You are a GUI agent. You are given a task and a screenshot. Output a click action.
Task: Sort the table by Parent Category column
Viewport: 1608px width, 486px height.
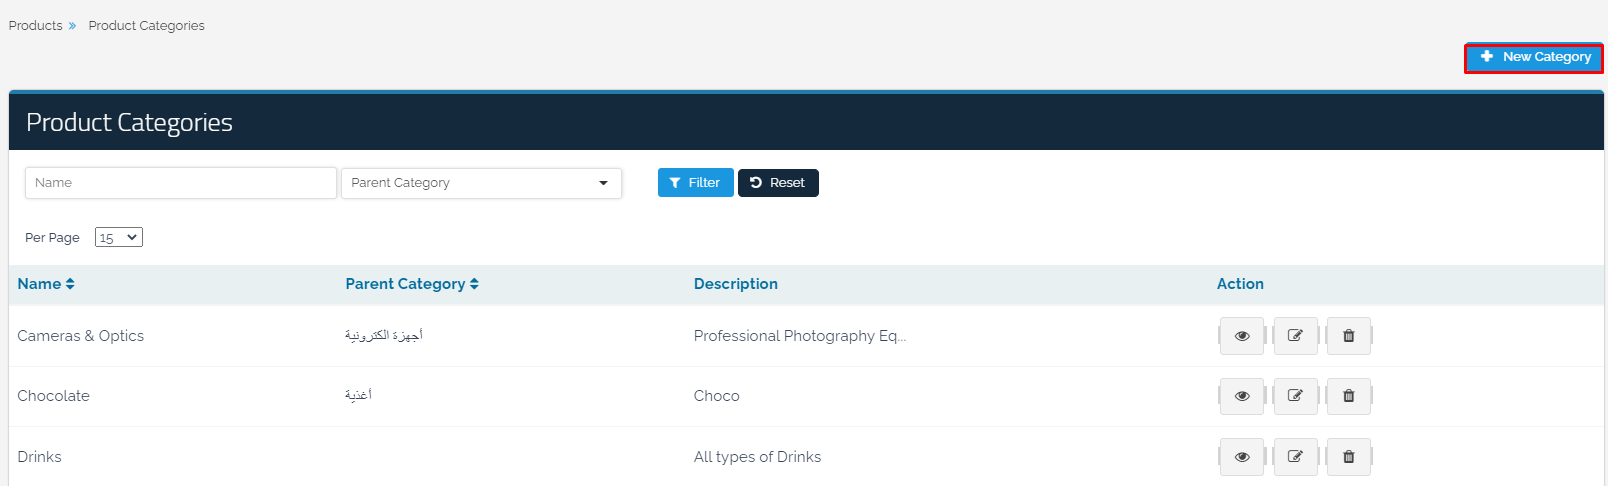(x=412, y=284)
